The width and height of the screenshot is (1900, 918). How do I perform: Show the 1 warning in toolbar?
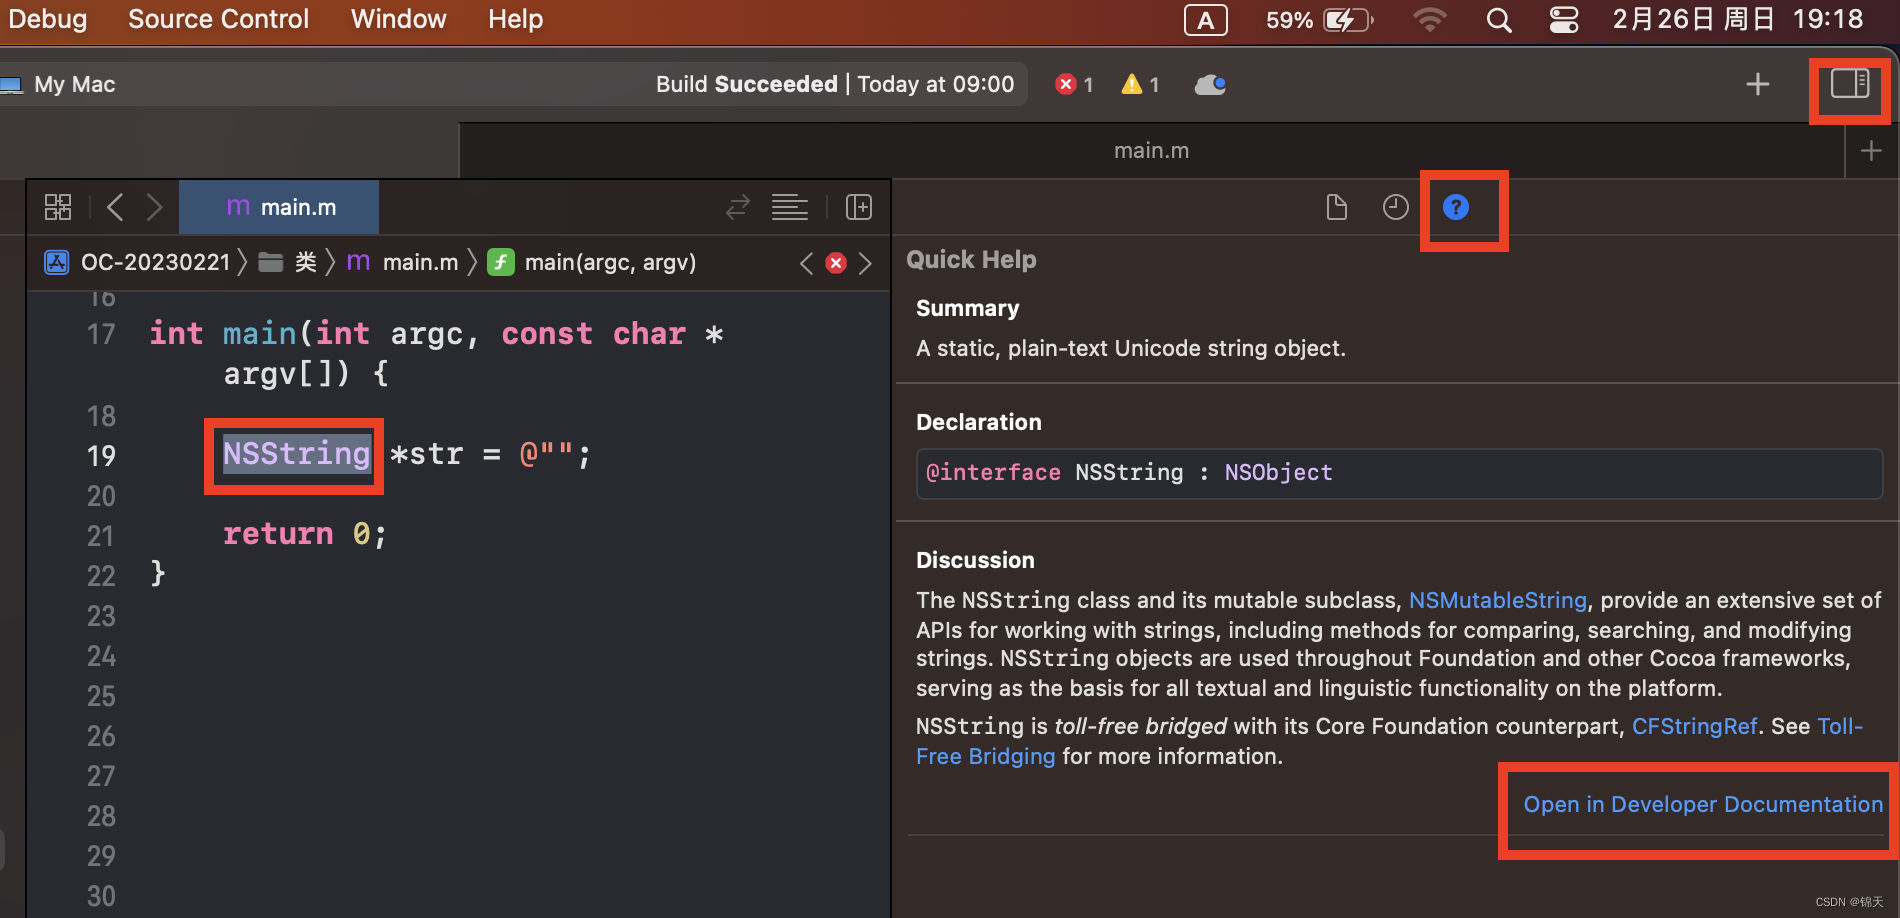(1140, 84)
